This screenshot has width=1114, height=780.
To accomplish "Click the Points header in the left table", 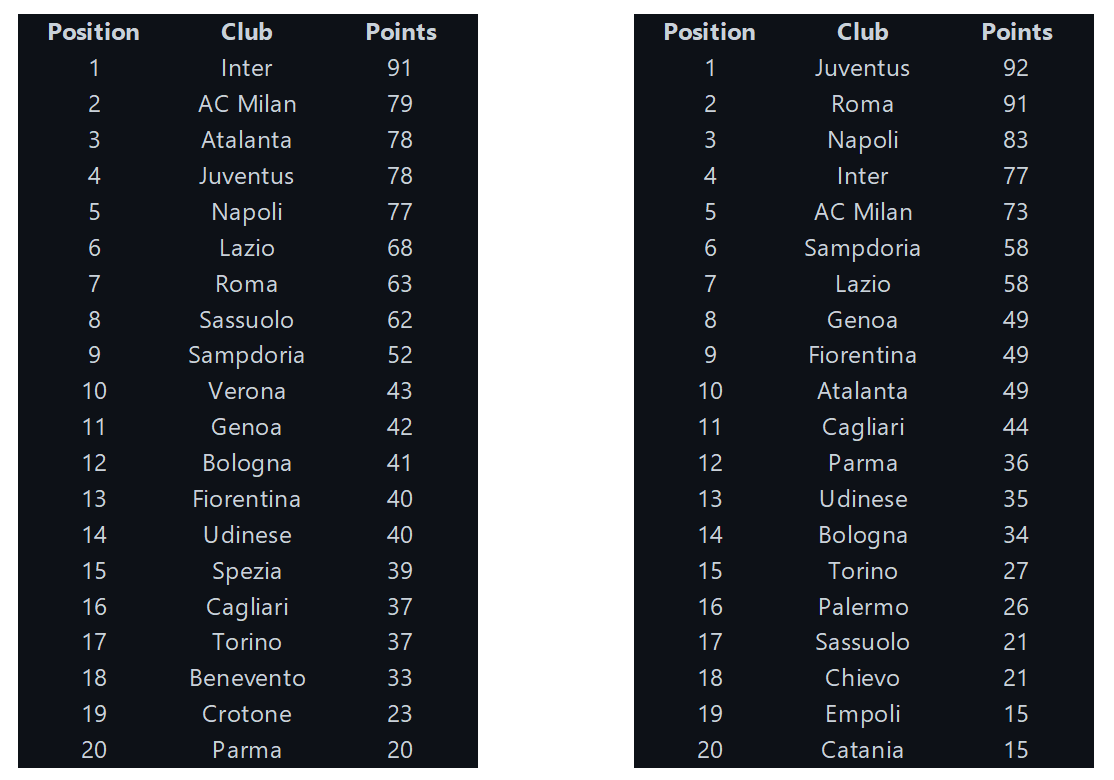I will click(x=401, y=32).
